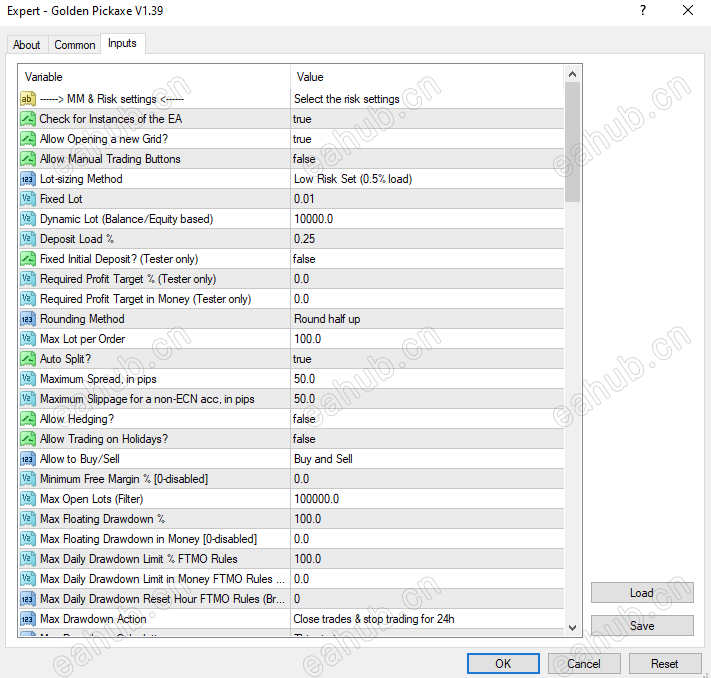Click the scrollbar down arrow of the inputs list
Screen dimensions: 711x678
tap(572, 628)
